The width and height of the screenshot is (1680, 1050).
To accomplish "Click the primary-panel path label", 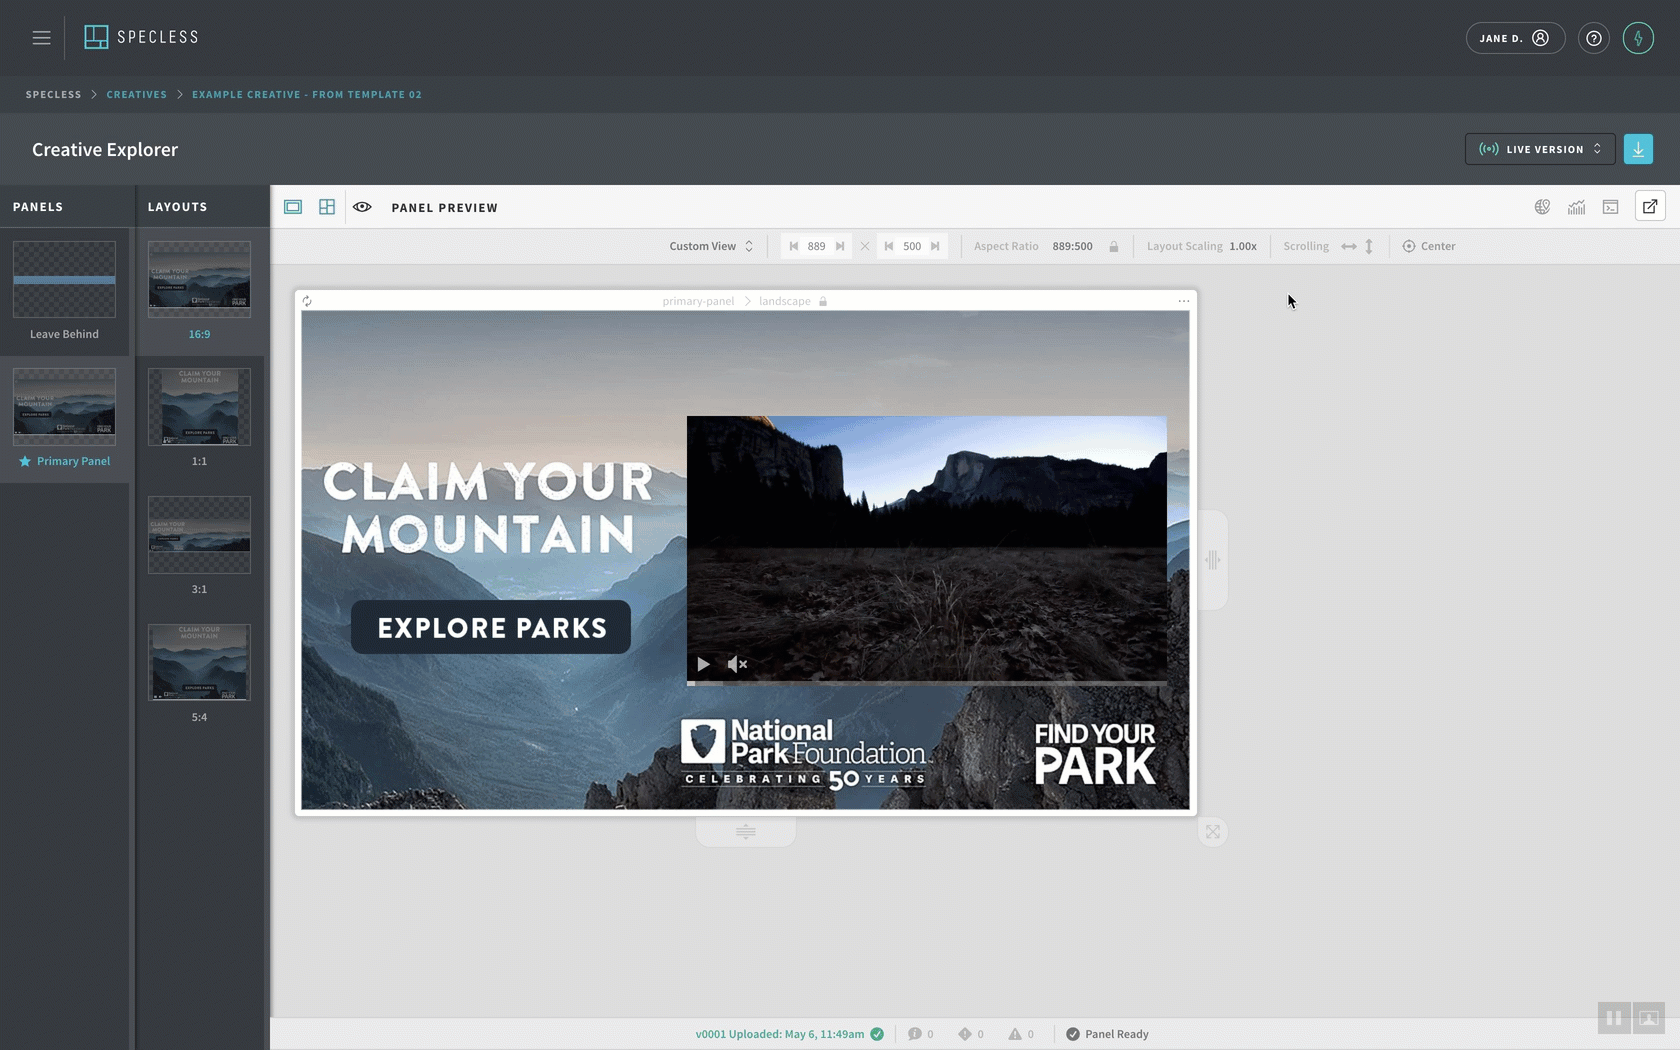I will (x=698, y=301).
